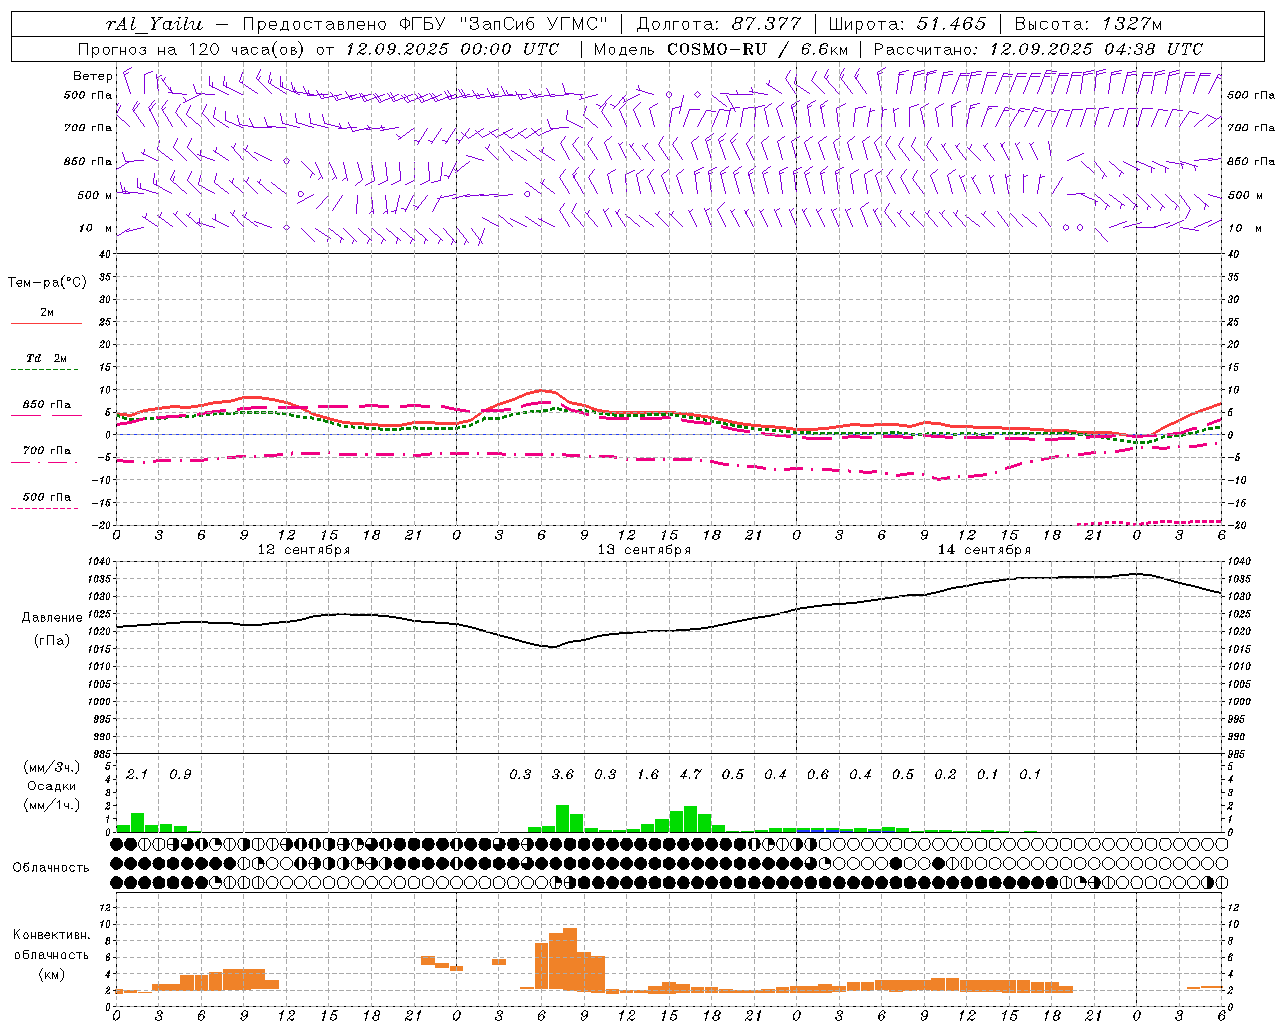Click the Прогноз на 120 часа(ов) text
The width and height of the screenshot is (1280, 1024).
(x=192, y=49)
